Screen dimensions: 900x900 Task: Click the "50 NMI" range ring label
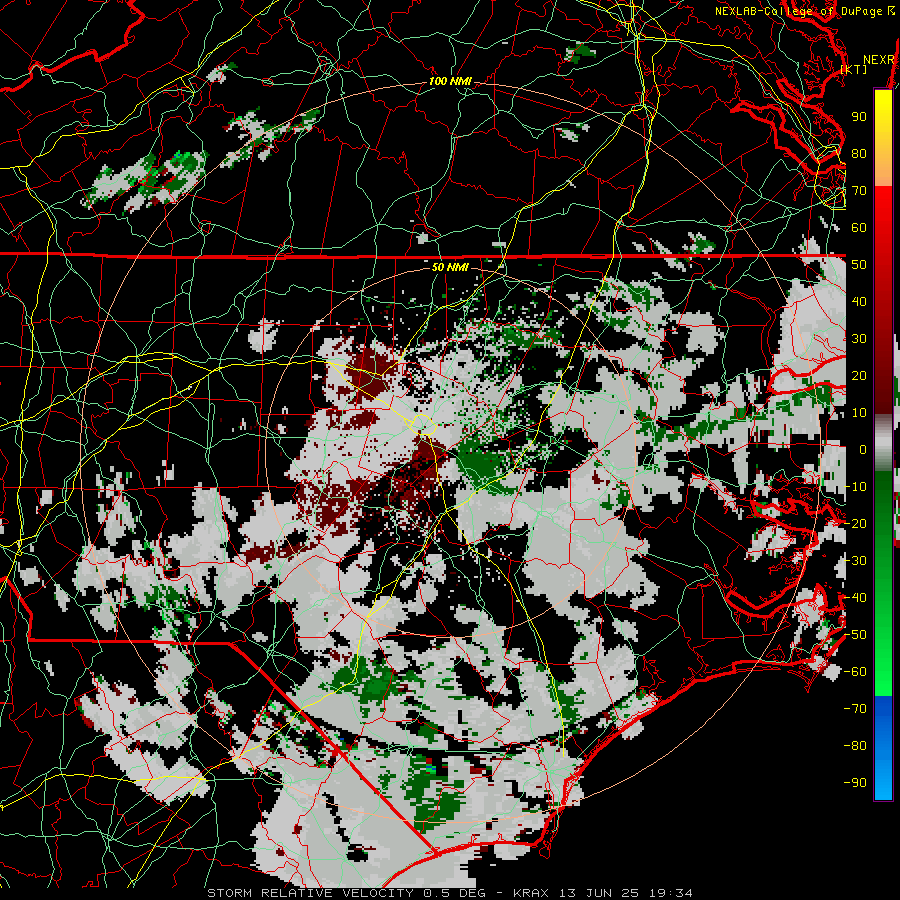click(x=449, y=267)
